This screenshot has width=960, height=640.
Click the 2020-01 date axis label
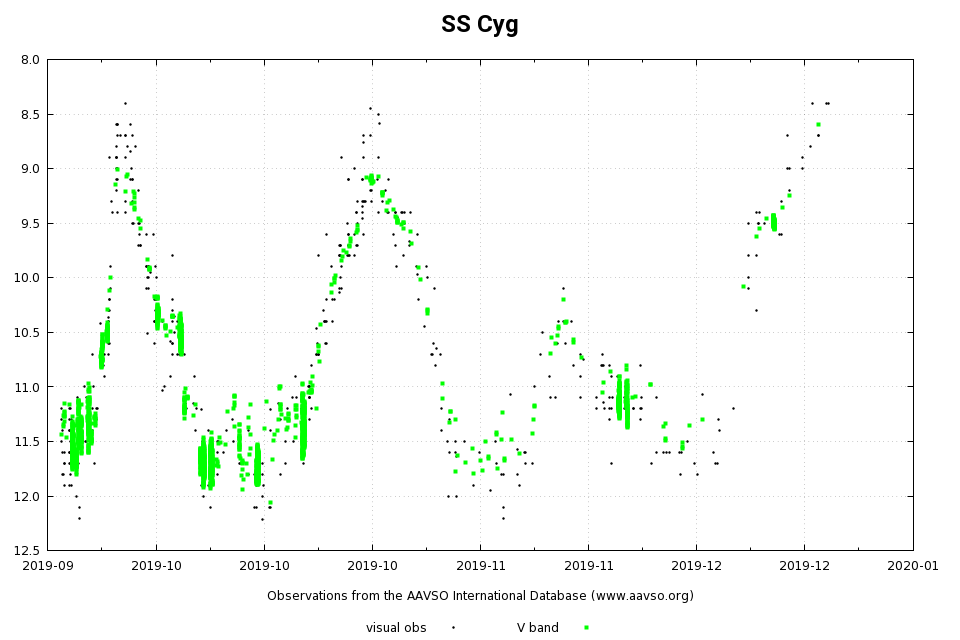pyautogui.click(x=913, y=565)
